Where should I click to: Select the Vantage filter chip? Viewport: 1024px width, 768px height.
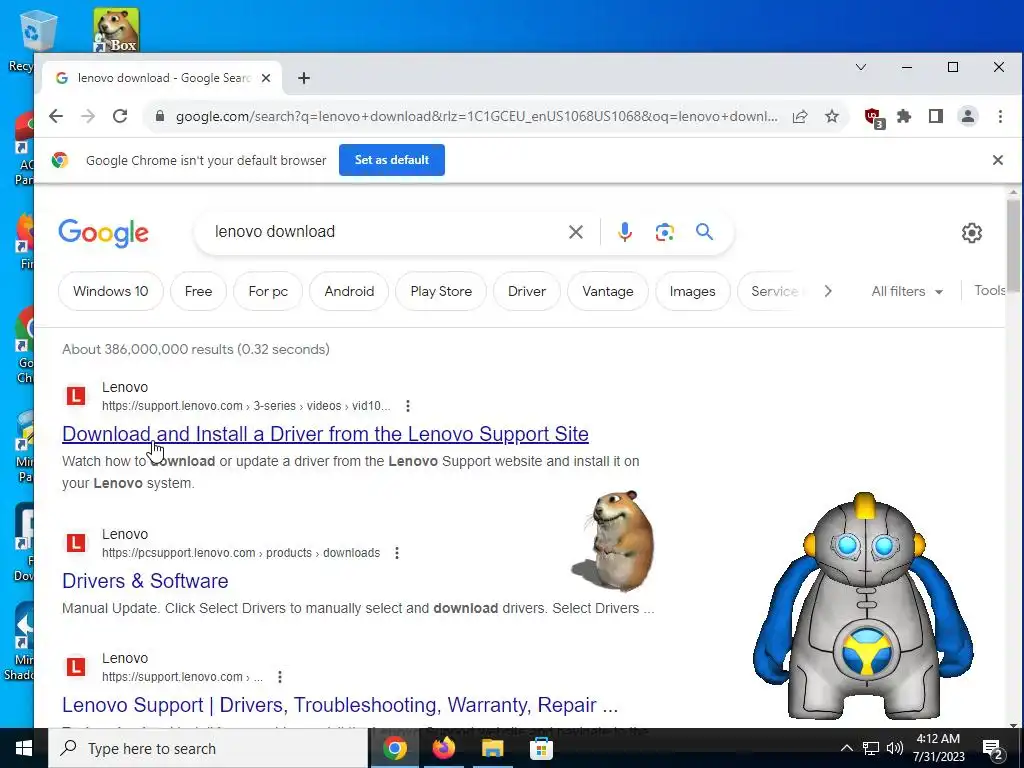(607, 291)
